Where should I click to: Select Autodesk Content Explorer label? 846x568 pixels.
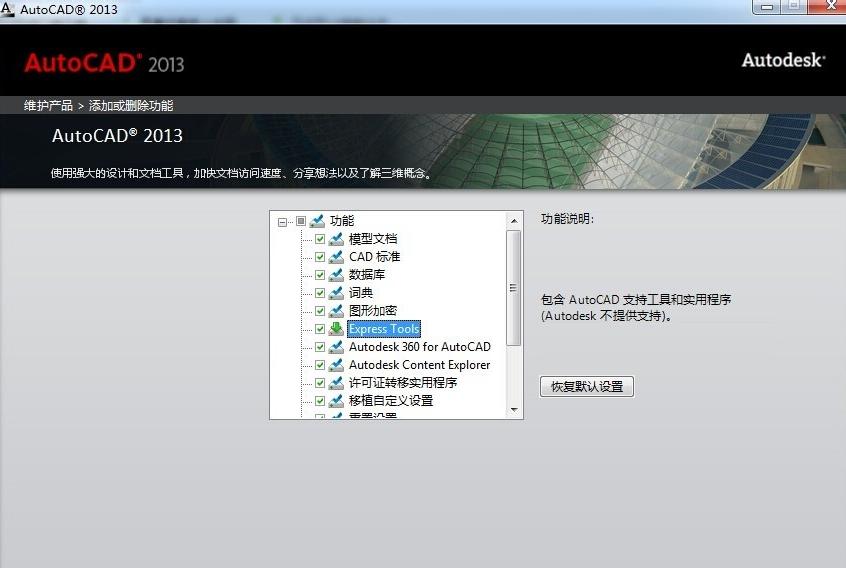click(x=420, y=365)
